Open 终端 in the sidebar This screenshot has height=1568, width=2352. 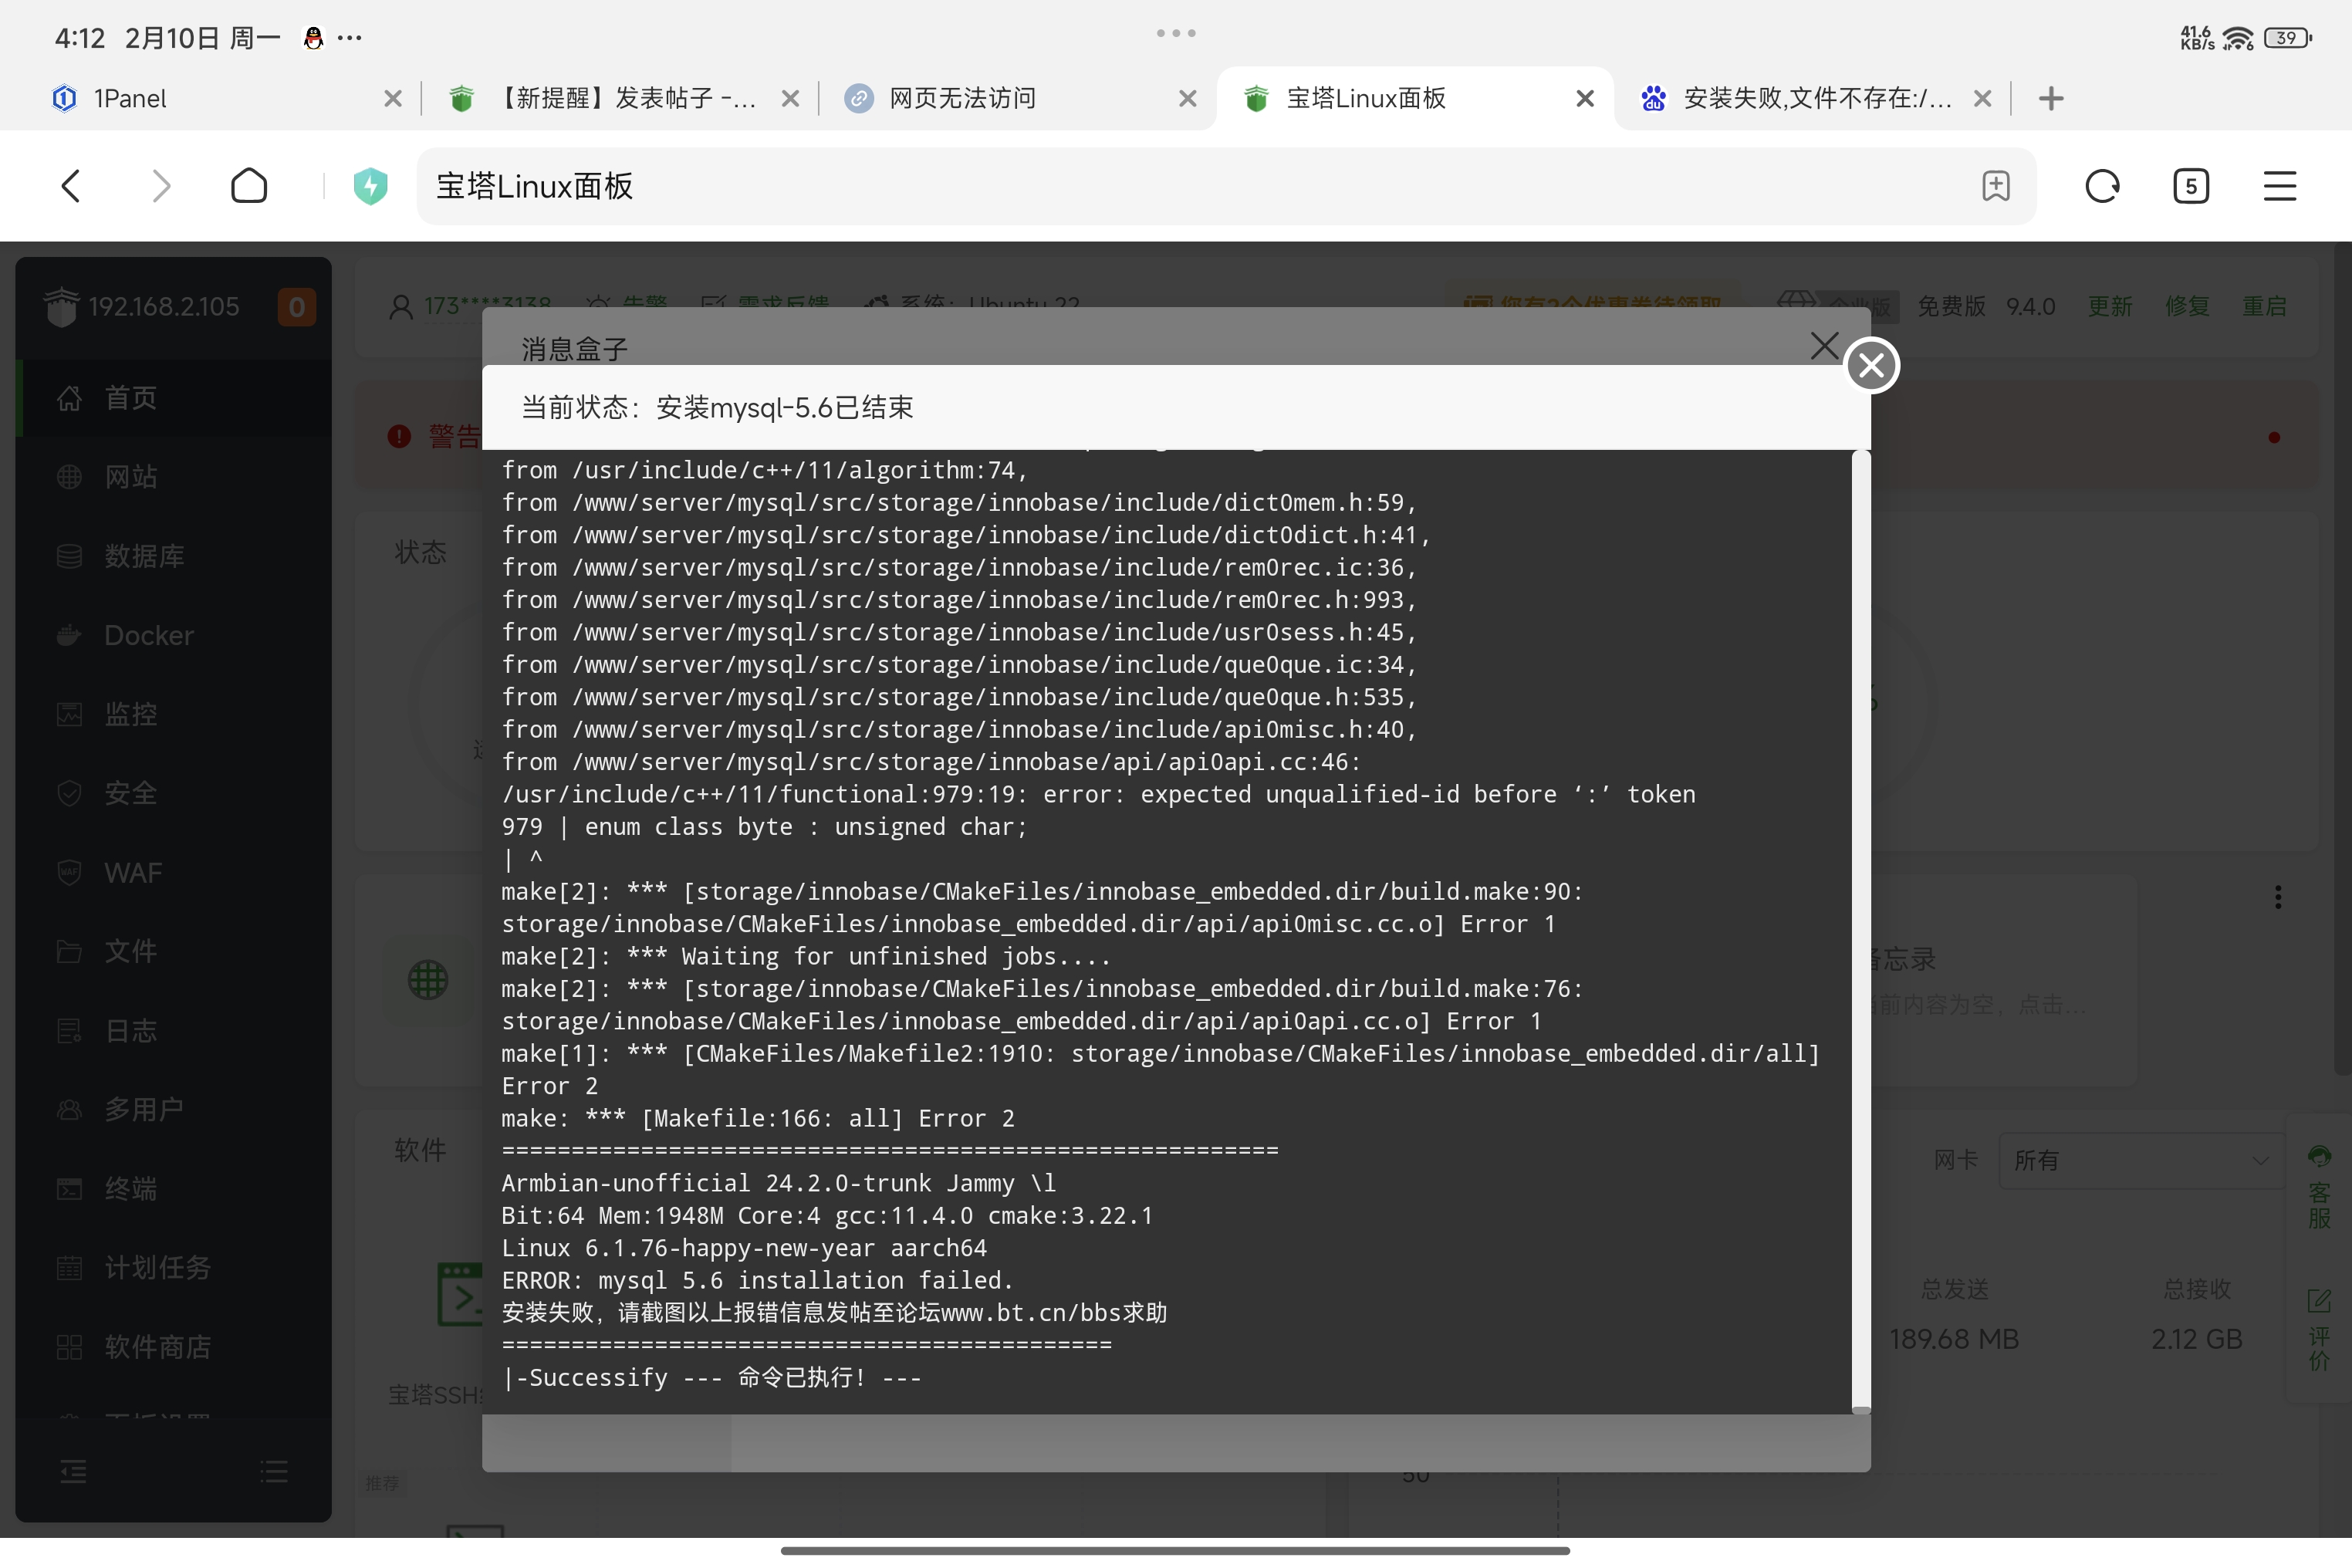click(x=174, y=1188)
